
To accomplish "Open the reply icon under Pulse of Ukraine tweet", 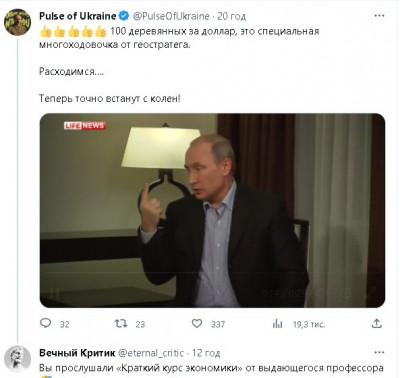I will pos(45,323).
